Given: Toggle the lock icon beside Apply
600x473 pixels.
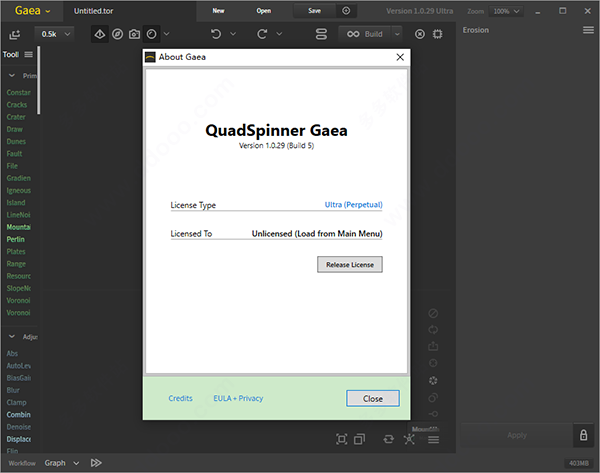Looking at the screenshot, I should tap(584, 435).
